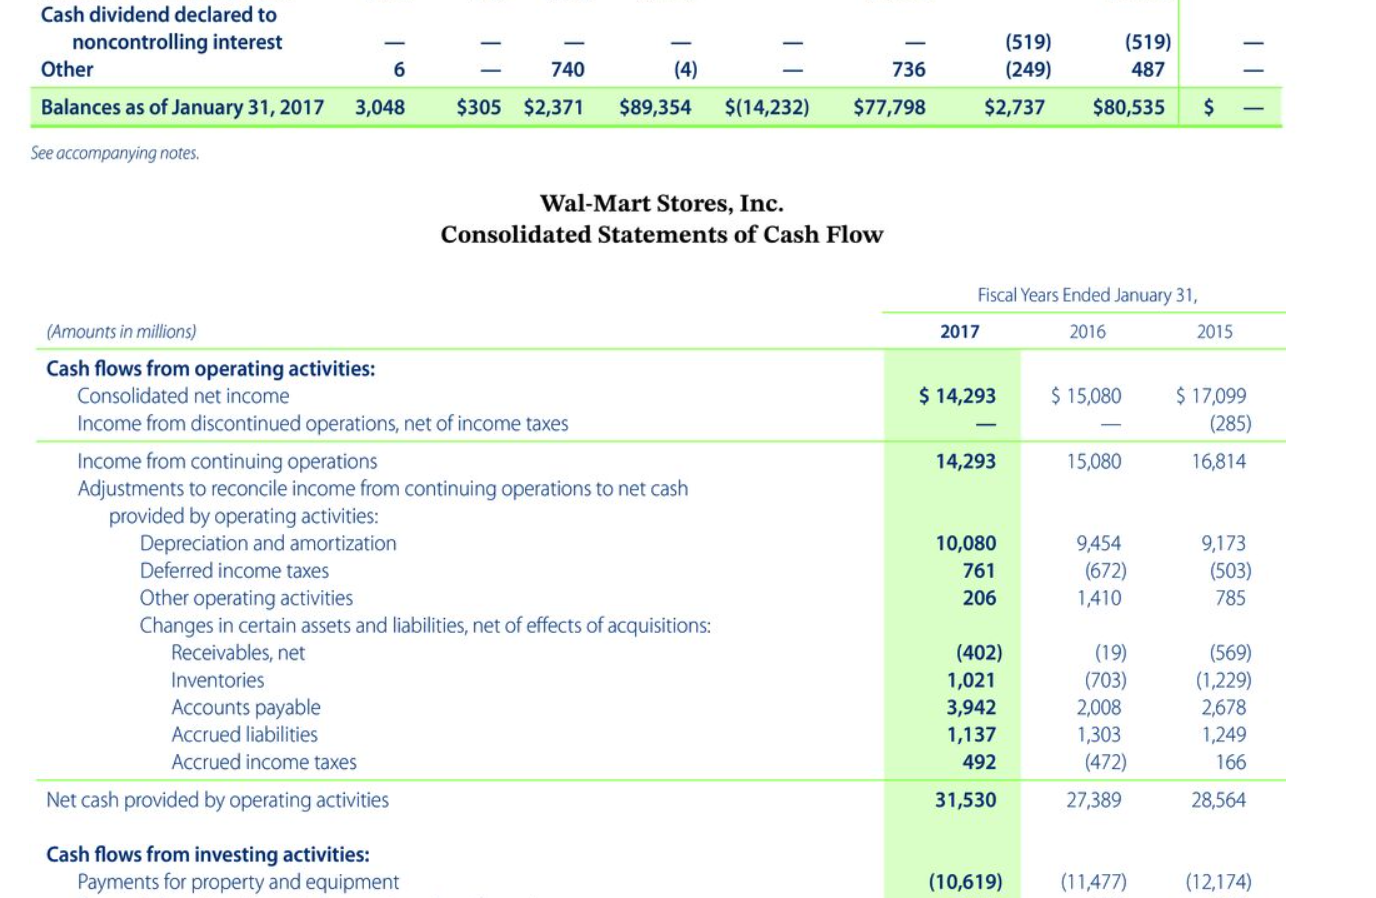Click the Fiscal Years Ended January 31 header
The image size is (1376, 898).
click(x=1089, y=294)
